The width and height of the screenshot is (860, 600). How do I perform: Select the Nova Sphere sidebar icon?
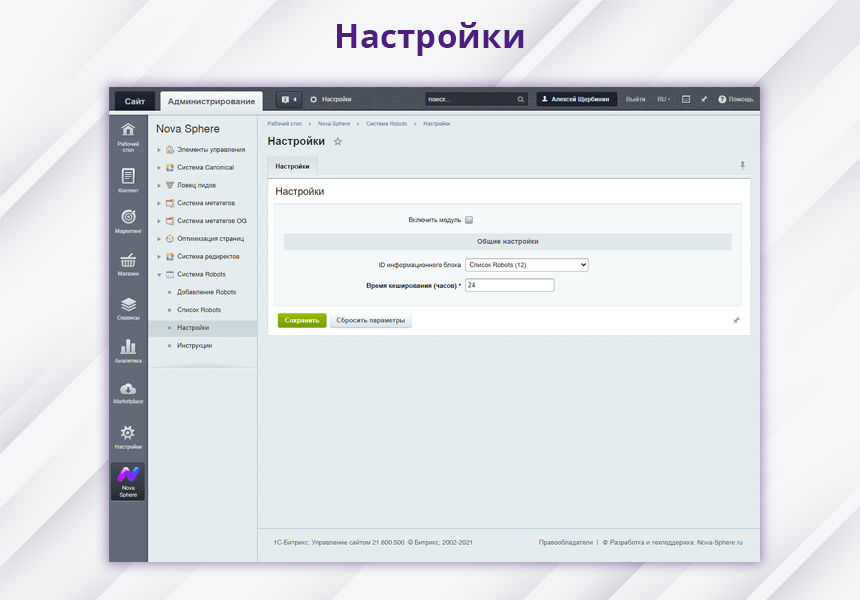click(128, 481)
